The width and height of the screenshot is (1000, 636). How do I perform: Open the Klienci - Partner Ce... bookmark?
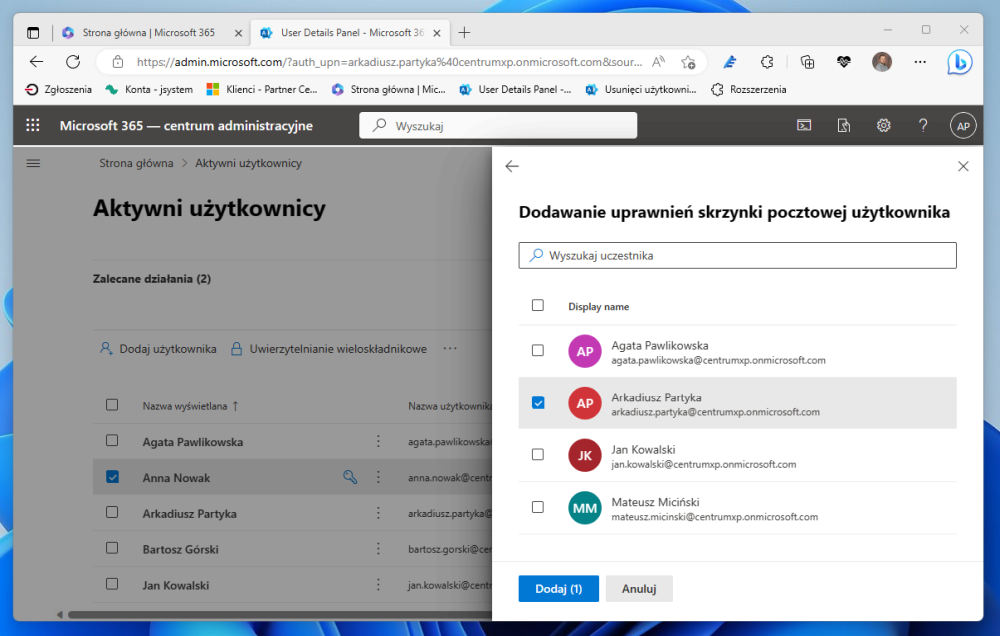click(x=261, y=89)
